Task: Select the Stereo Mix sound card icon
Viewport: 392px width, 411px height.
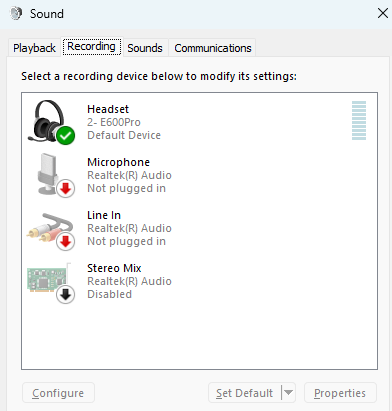Action: click(51, 283)
